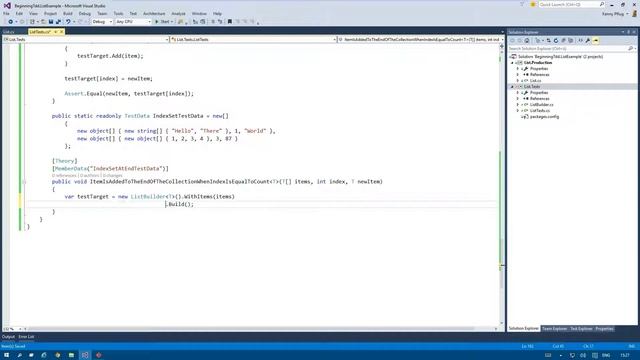Viewport: 640px width, 360px height.
Task: Select List.cs in Solution Explorer
Action: (x=536, y=81)
